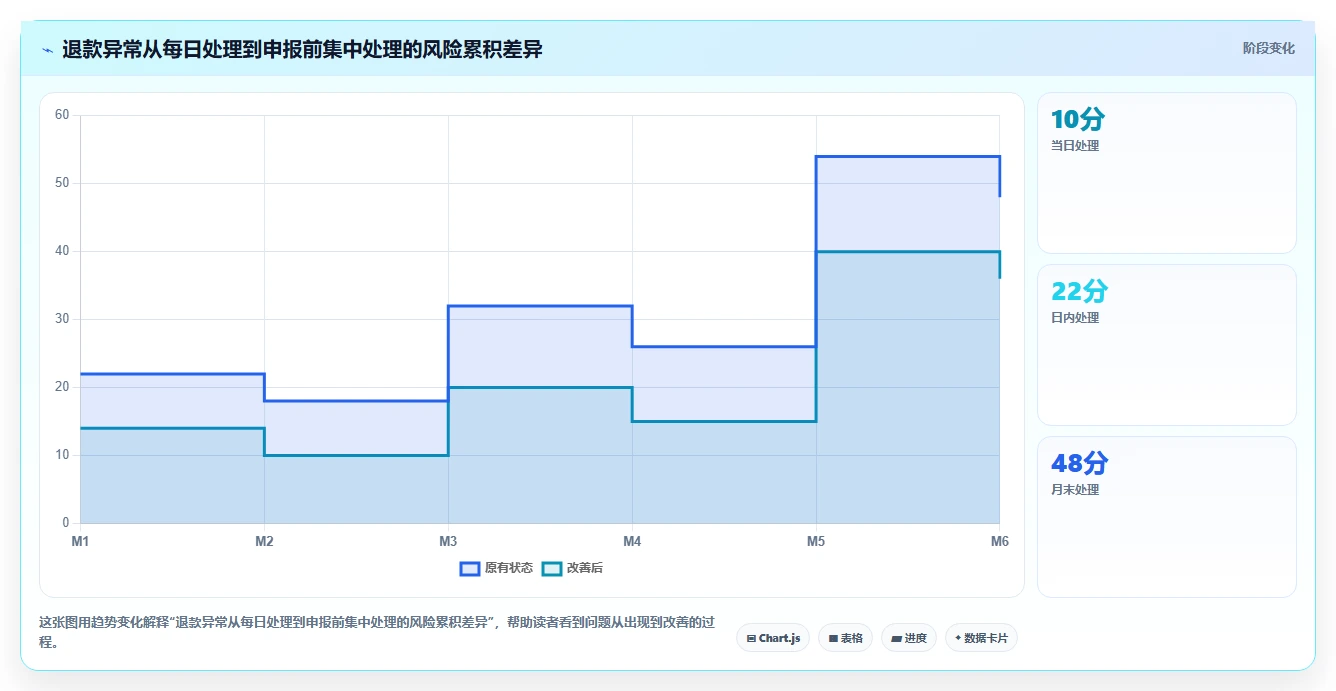Click the M2 axis label
Viewport: 1336px width, 691px height.
pos(264,541)
